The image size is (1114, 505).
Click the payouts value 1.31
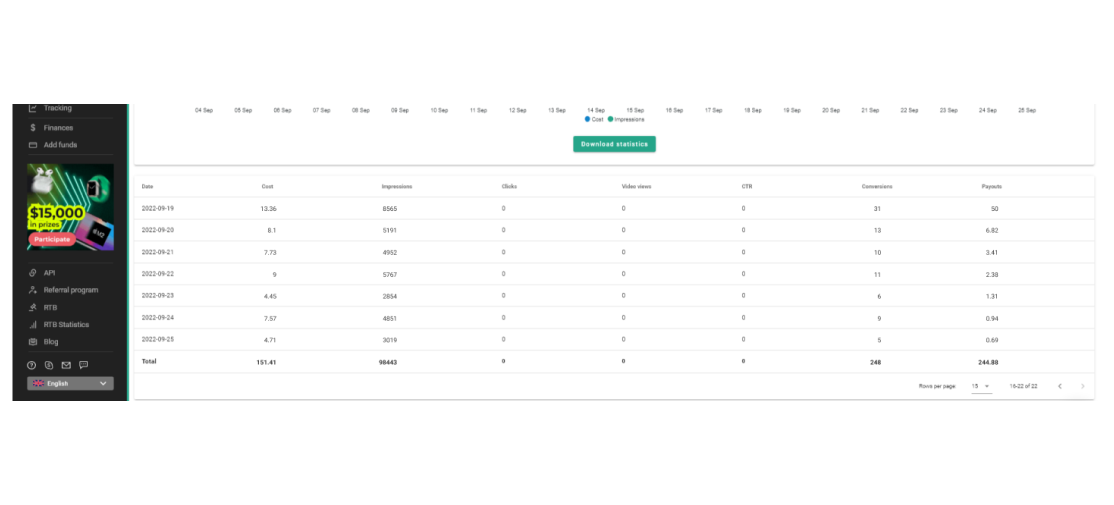click(x=992, y=296)
